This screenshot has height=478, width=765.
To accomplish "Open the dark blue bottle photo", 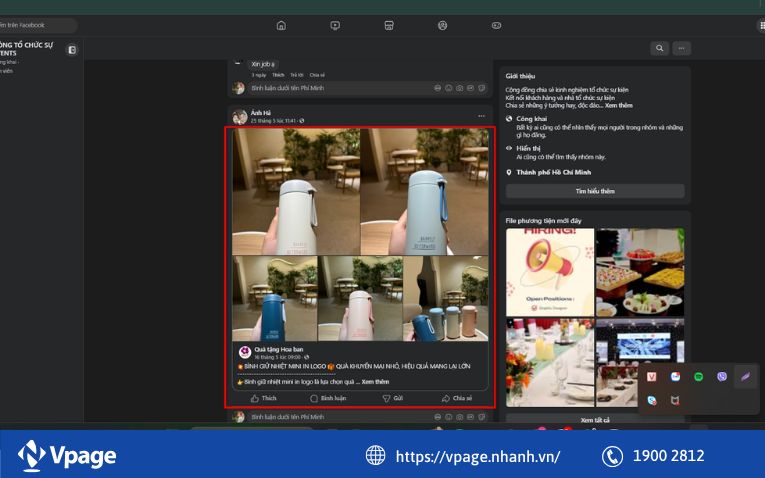I will [x=275, y=299].
